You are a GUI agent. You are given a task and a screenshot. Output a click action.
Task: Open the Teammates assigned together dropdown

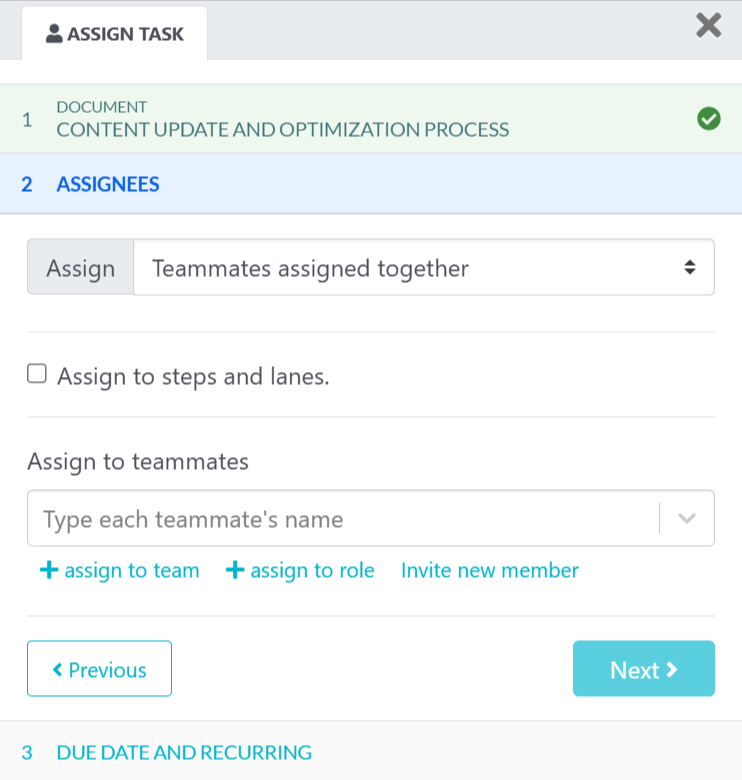coord(424,267)
